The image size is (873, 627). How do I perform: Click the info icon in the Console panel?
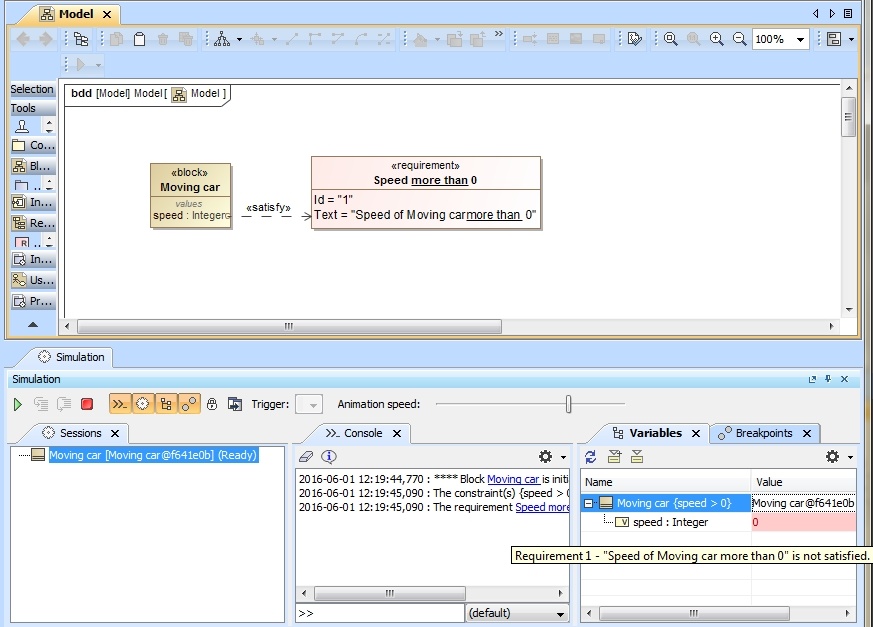[328, 457]
